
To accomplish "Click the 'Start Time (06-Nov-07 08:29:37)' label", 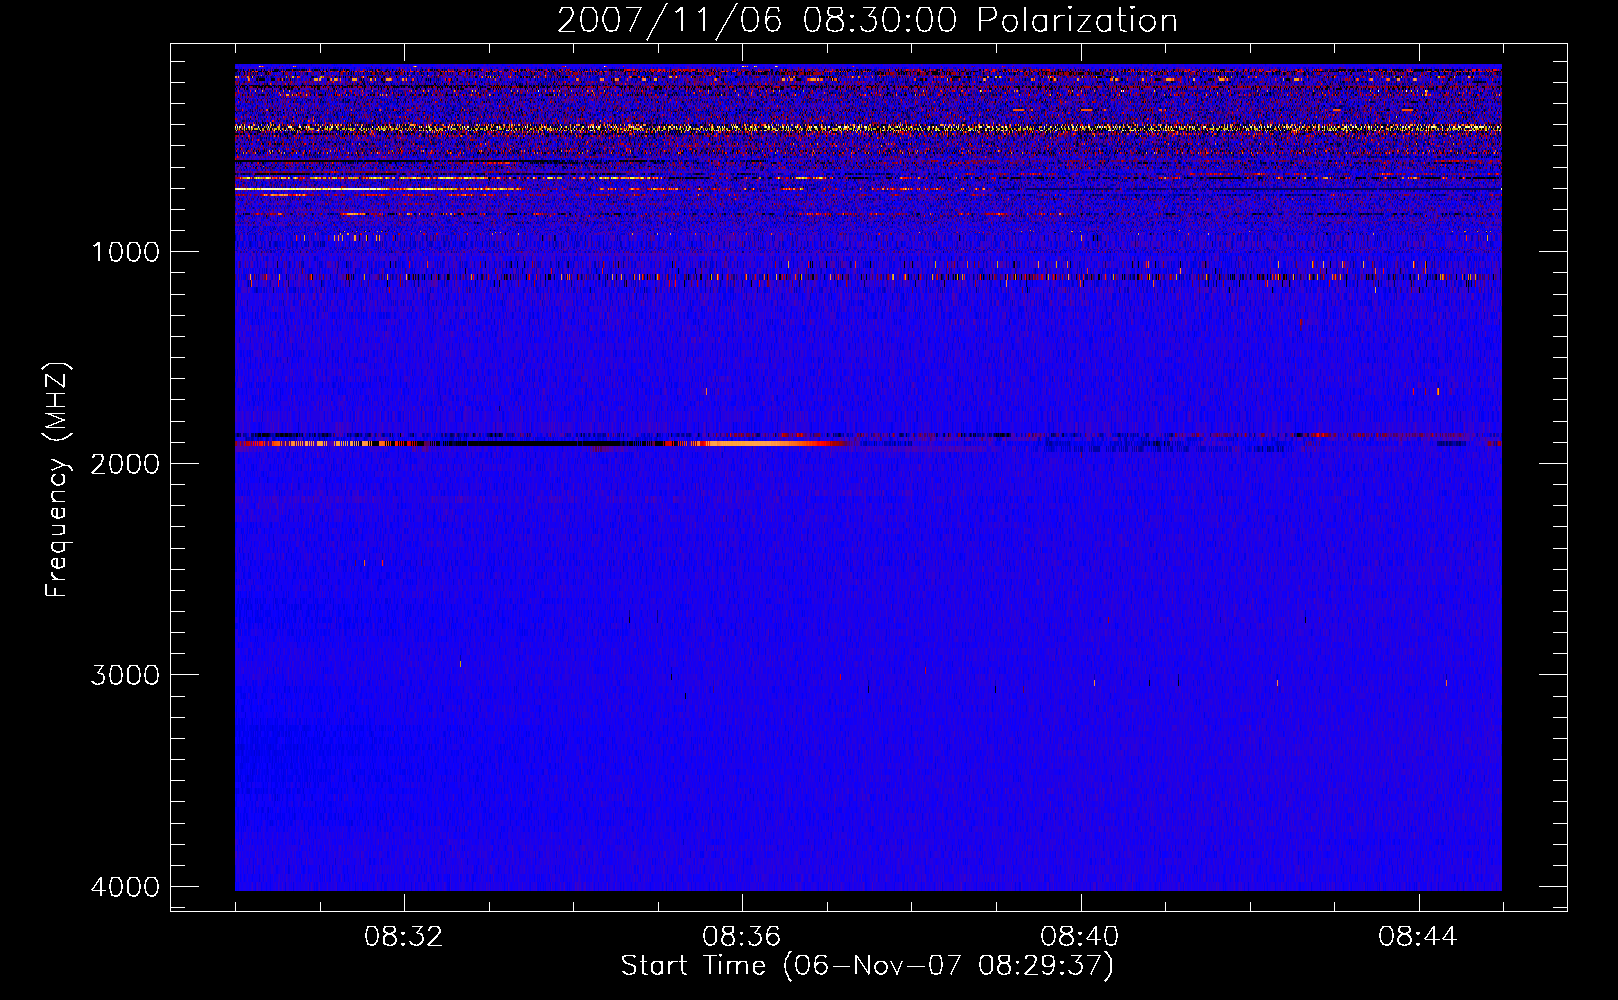I will (x=867, y=966).
